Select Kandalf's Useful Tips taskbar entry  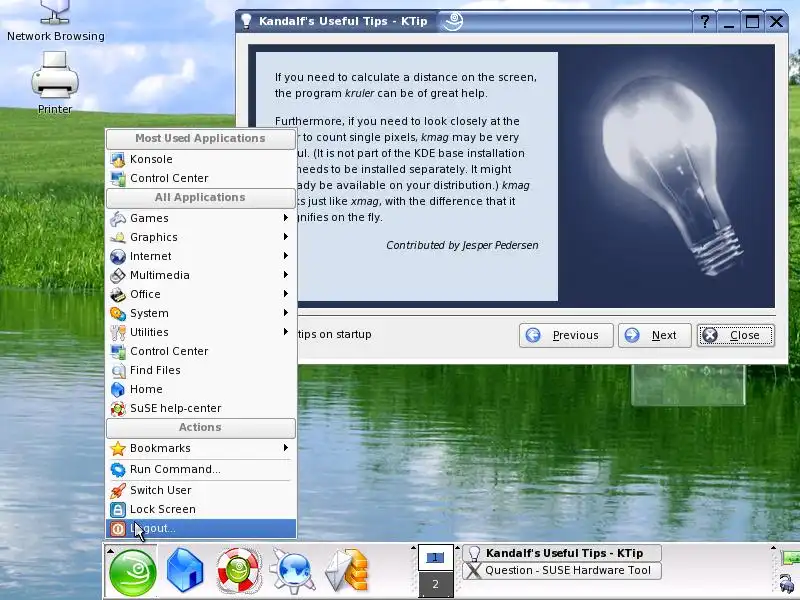point(562,553)
